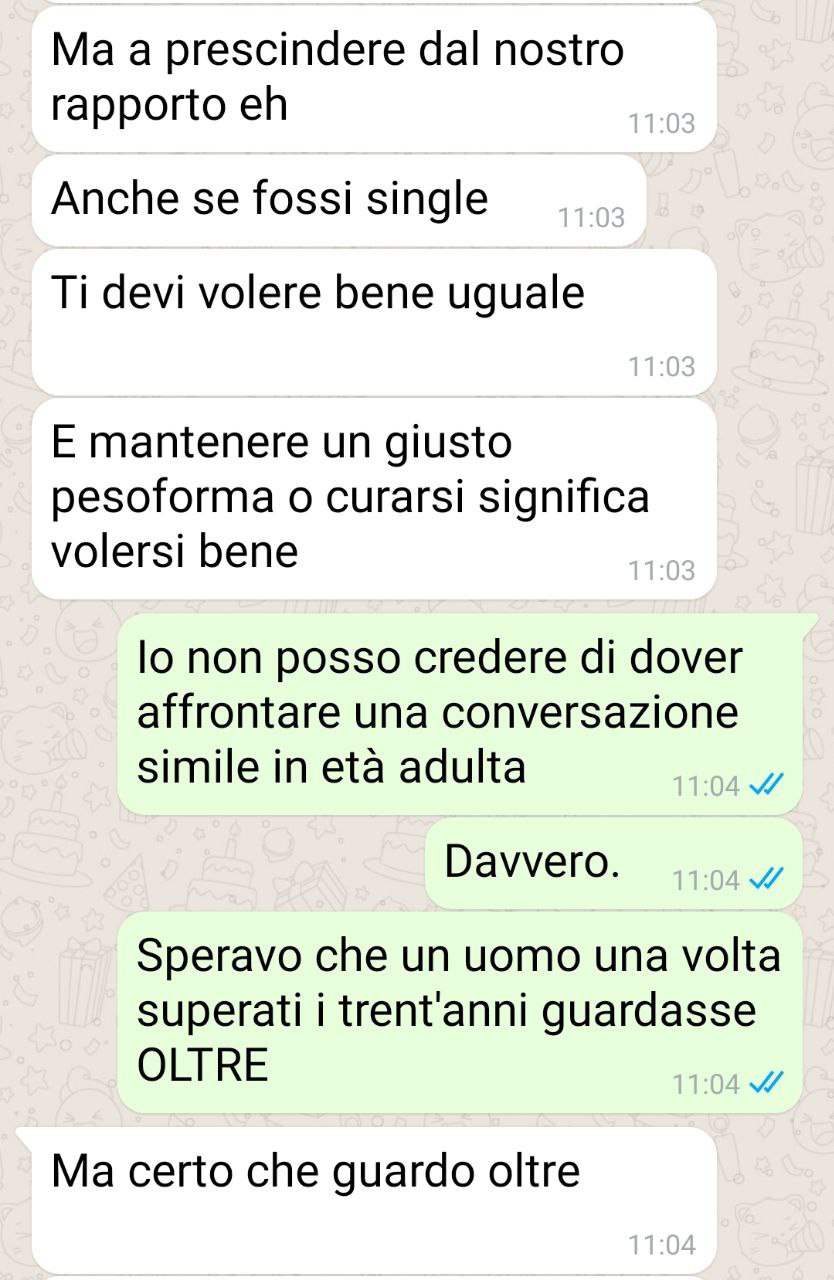Select 'Ma certo che guardo oltre' message

[x=374, y=1200]
